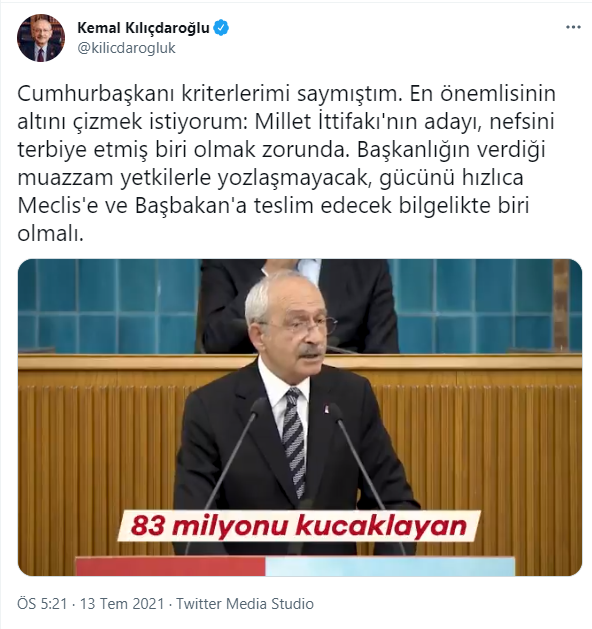
Task: Click the 13 Tem 2021 date
Action: coord(122,604)
